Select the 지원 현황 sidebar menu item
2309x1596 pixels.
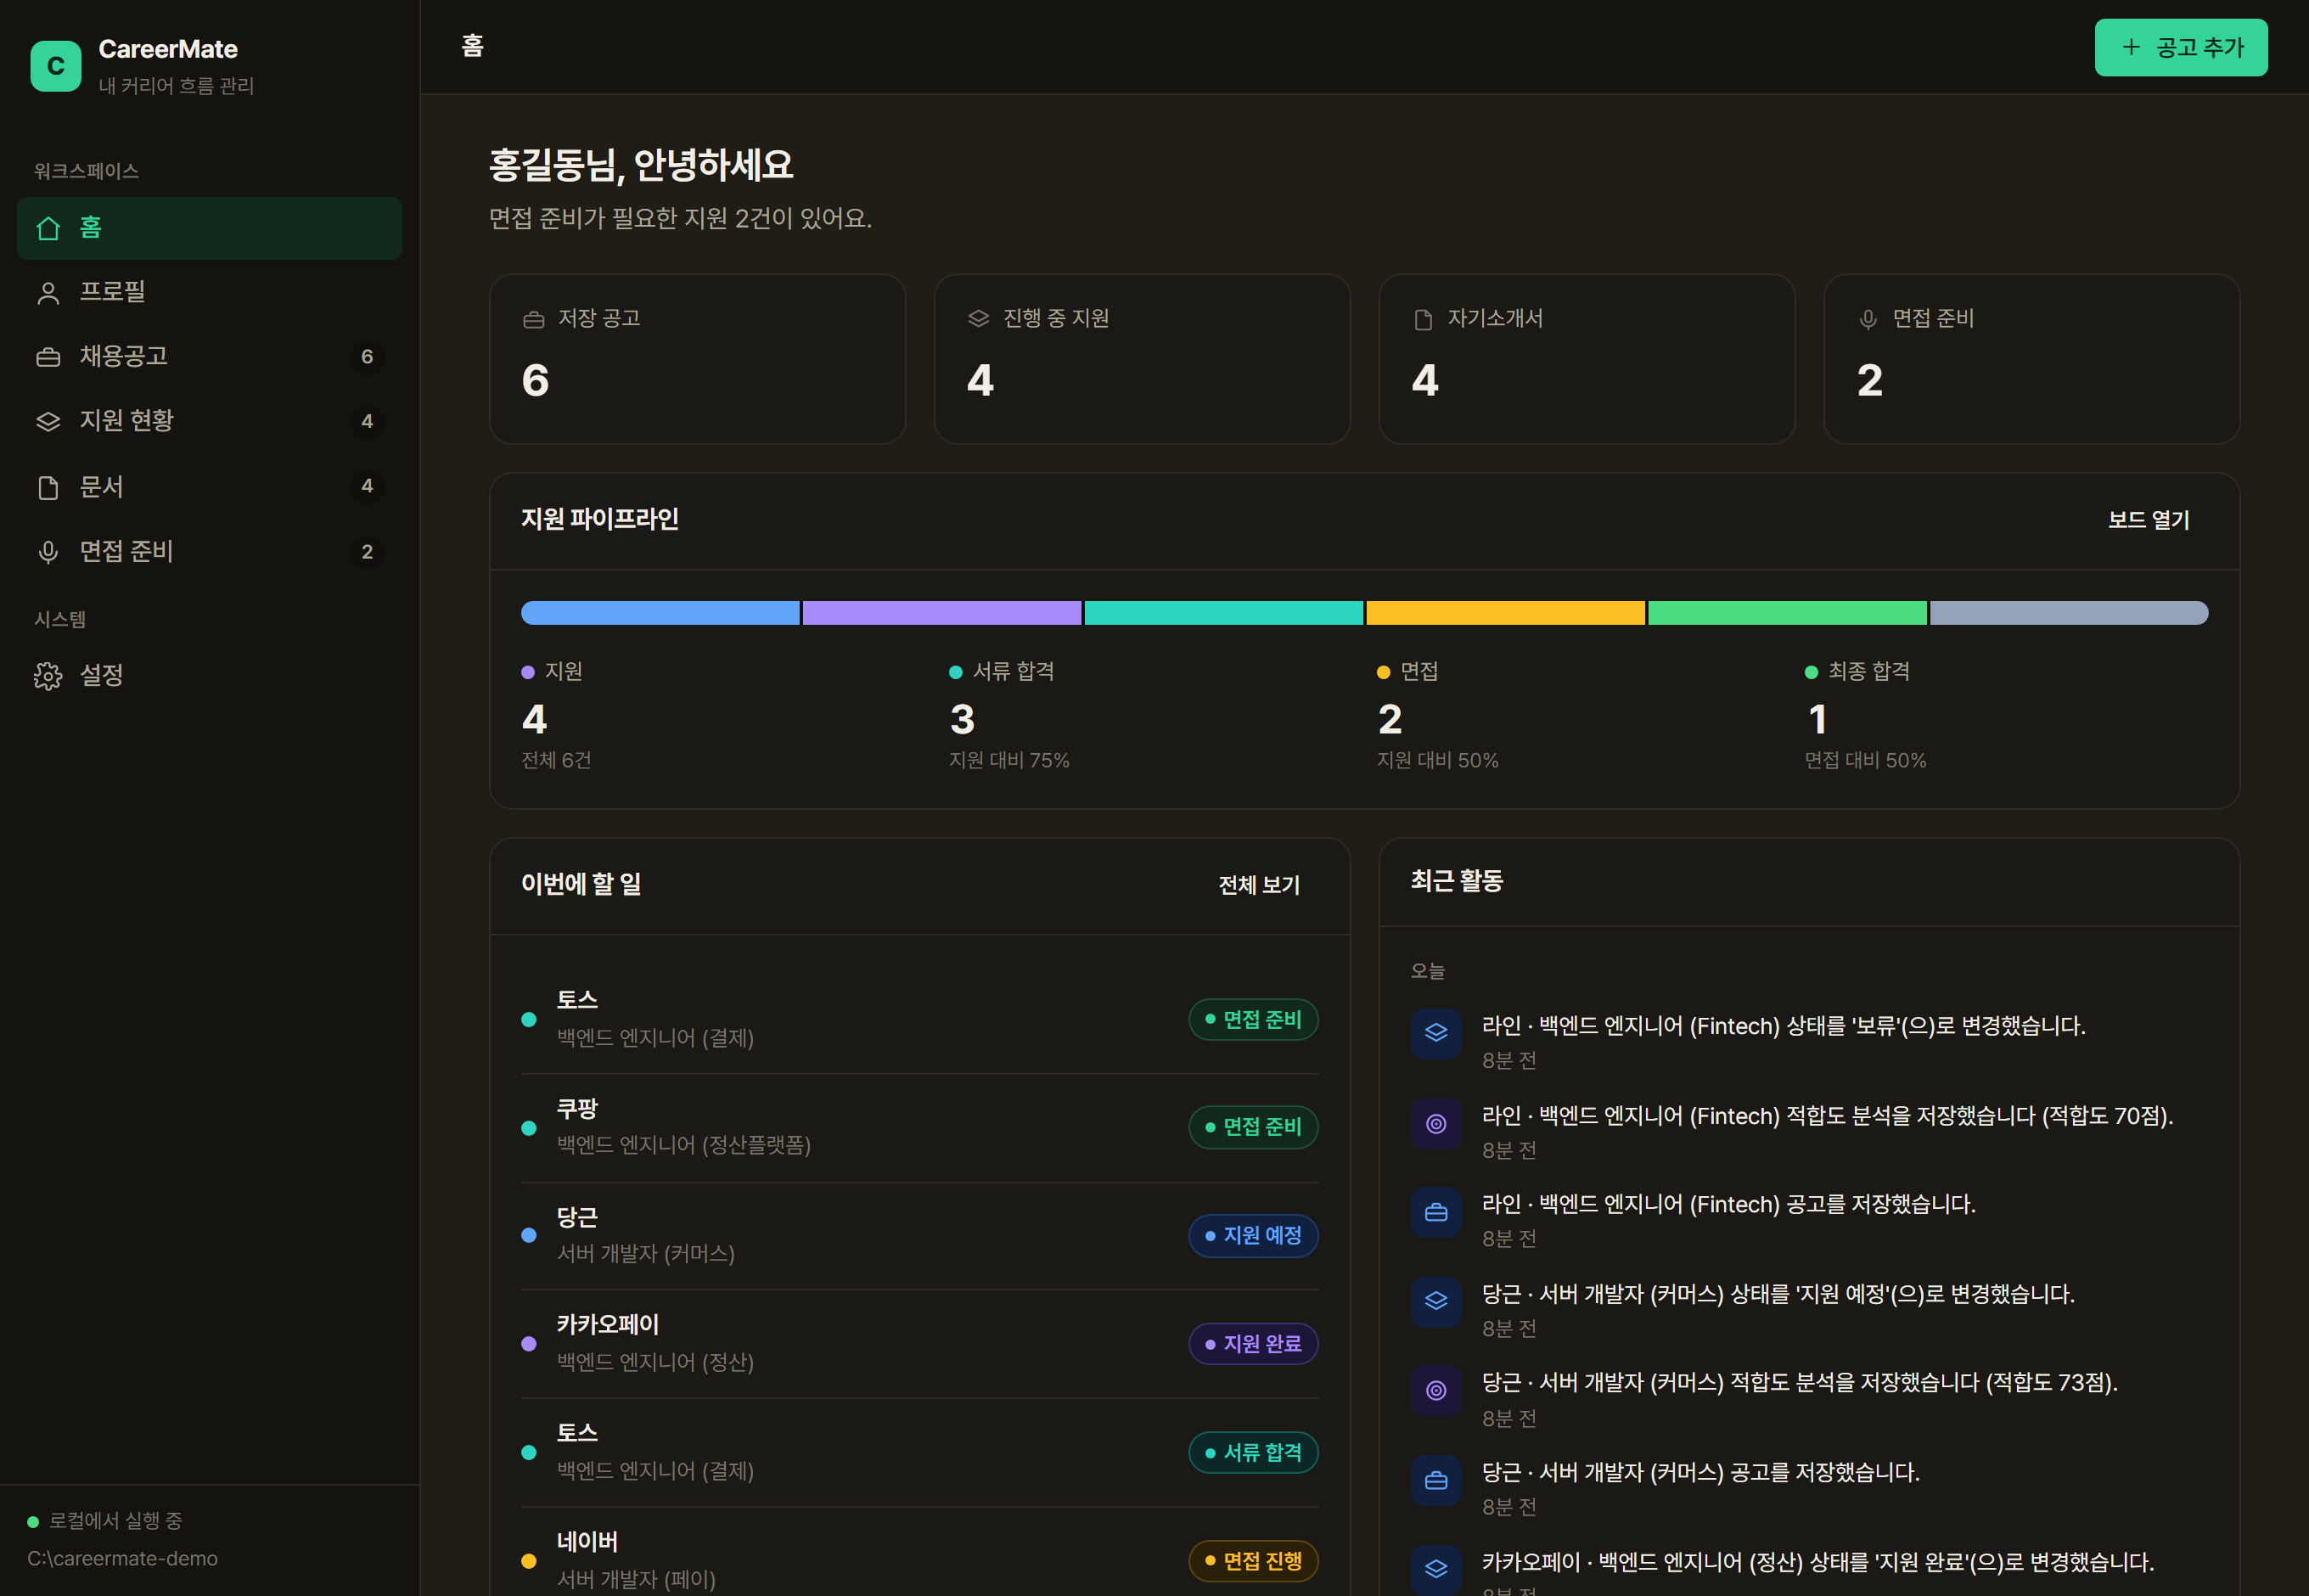(x=210, y=421)
